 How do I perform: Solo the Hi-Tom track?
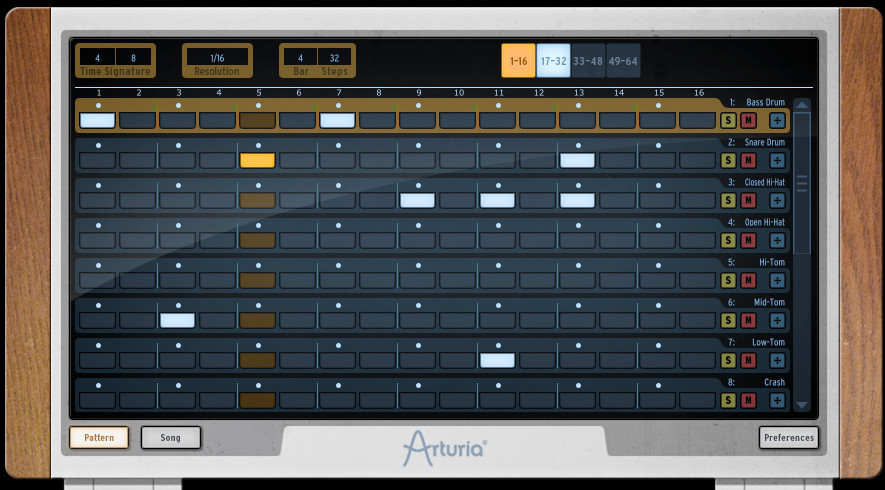pos(728,281)
